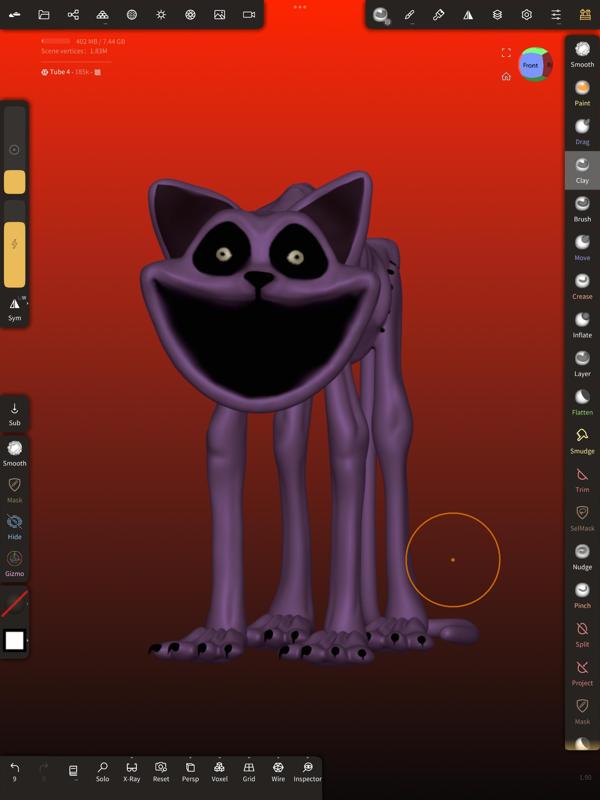
Task: Toggle Persp perspective camera
Action: [190, 772]
